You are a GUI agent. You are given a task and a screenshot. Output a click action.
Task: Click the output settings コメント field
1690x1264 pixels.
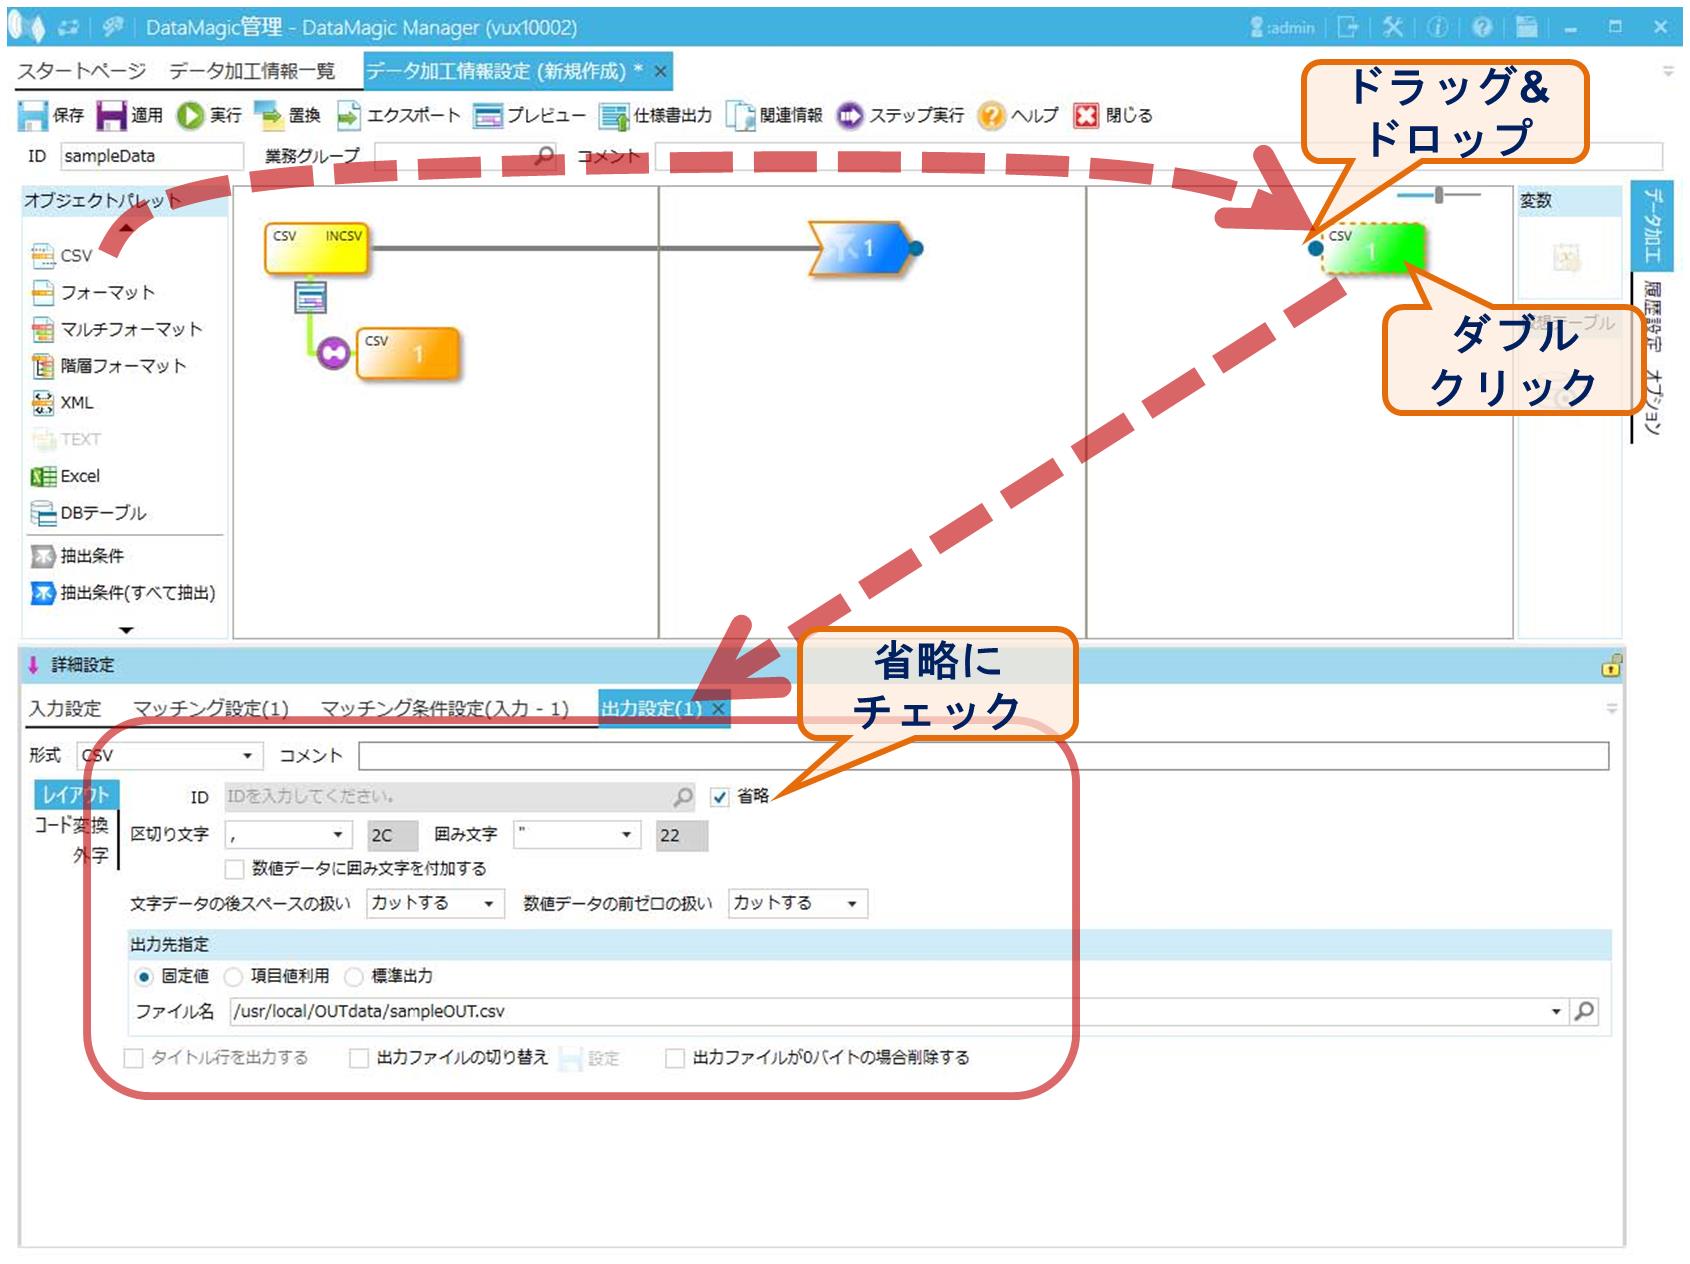(983, 756)
